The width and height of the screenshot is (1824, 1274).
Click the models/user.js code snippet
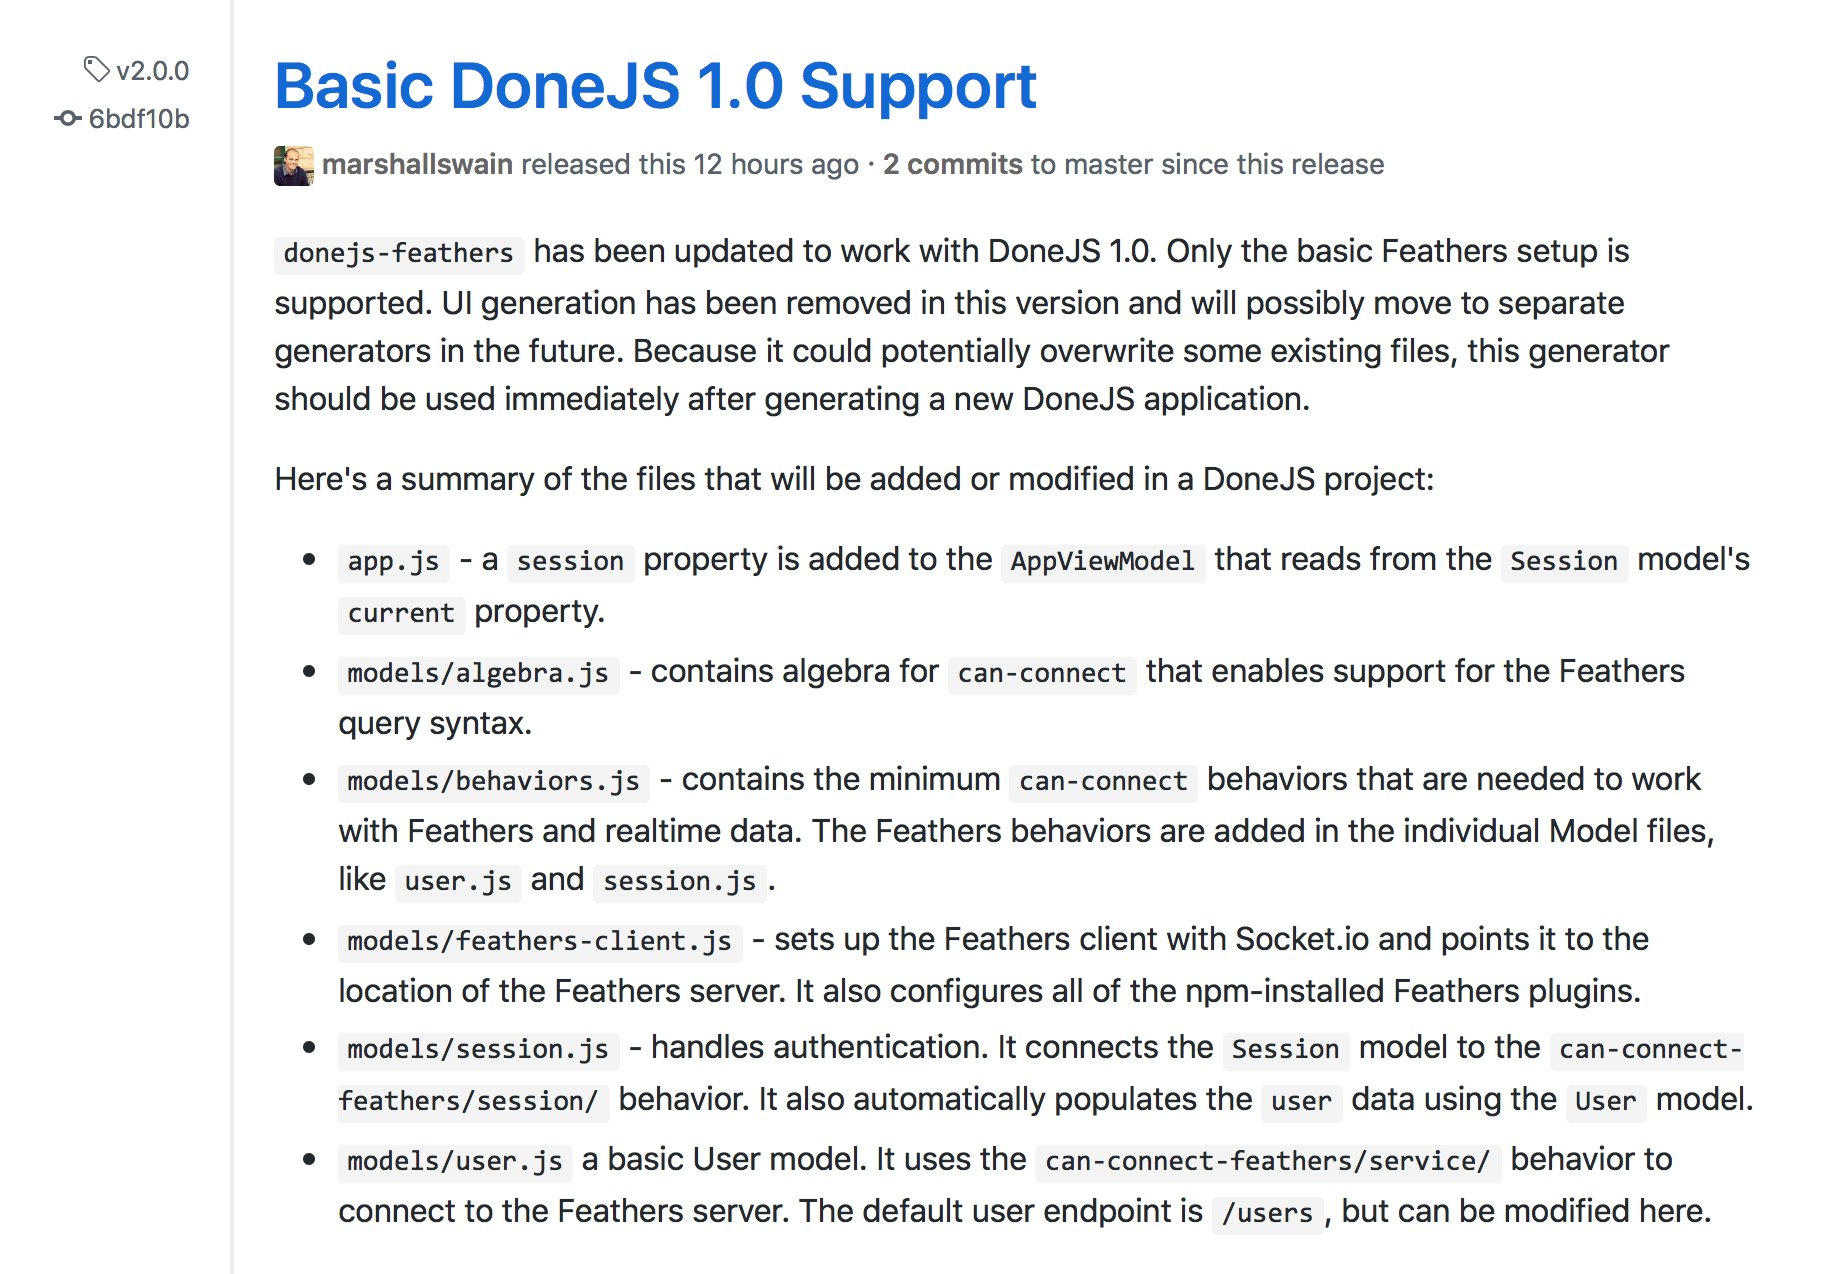(x=455, y=1161)
